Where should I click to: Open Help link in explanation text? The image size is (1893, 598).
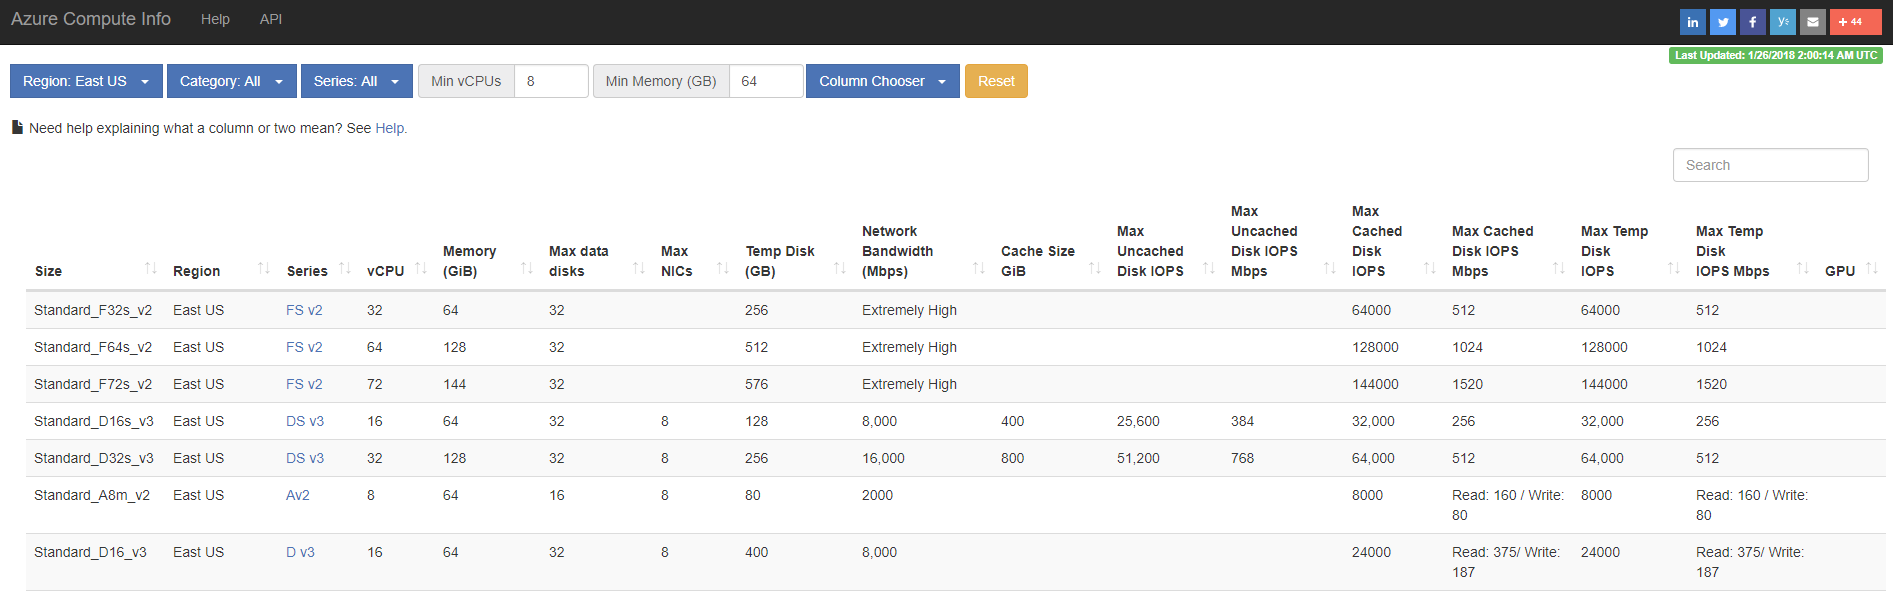389,128
